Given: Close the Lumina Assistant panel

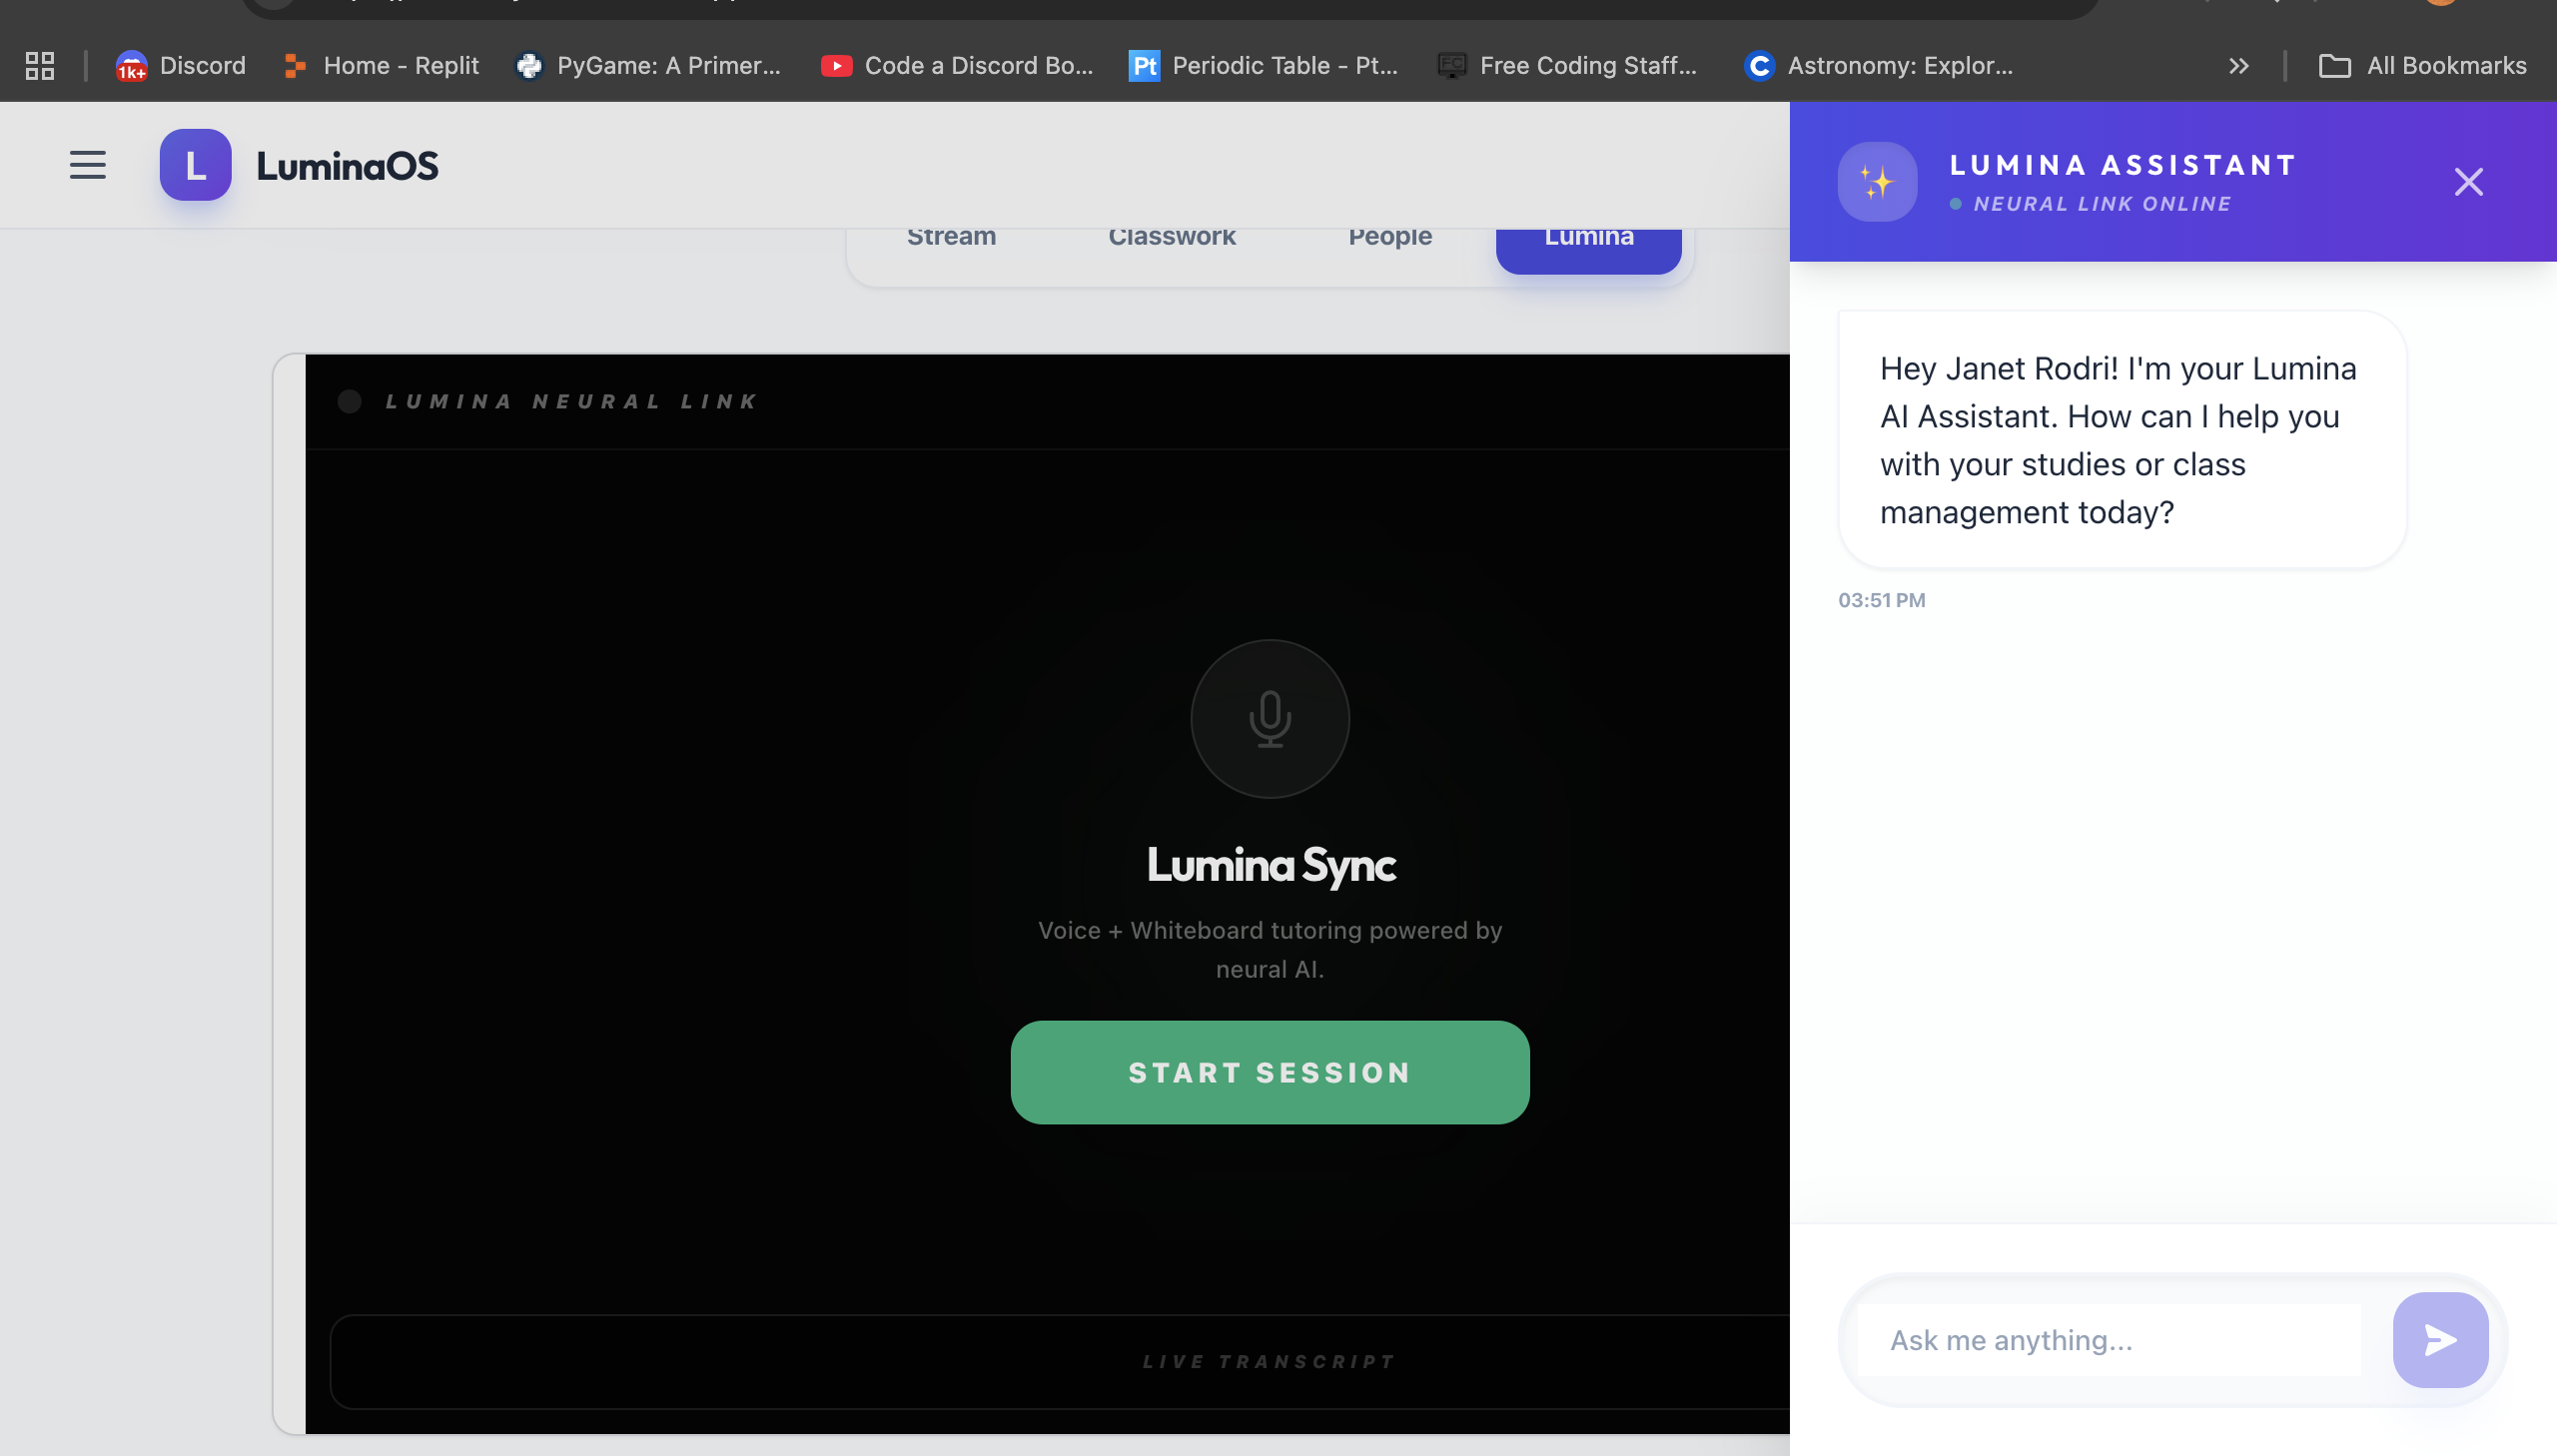Looking at the screenshot, I should 2468,182.
